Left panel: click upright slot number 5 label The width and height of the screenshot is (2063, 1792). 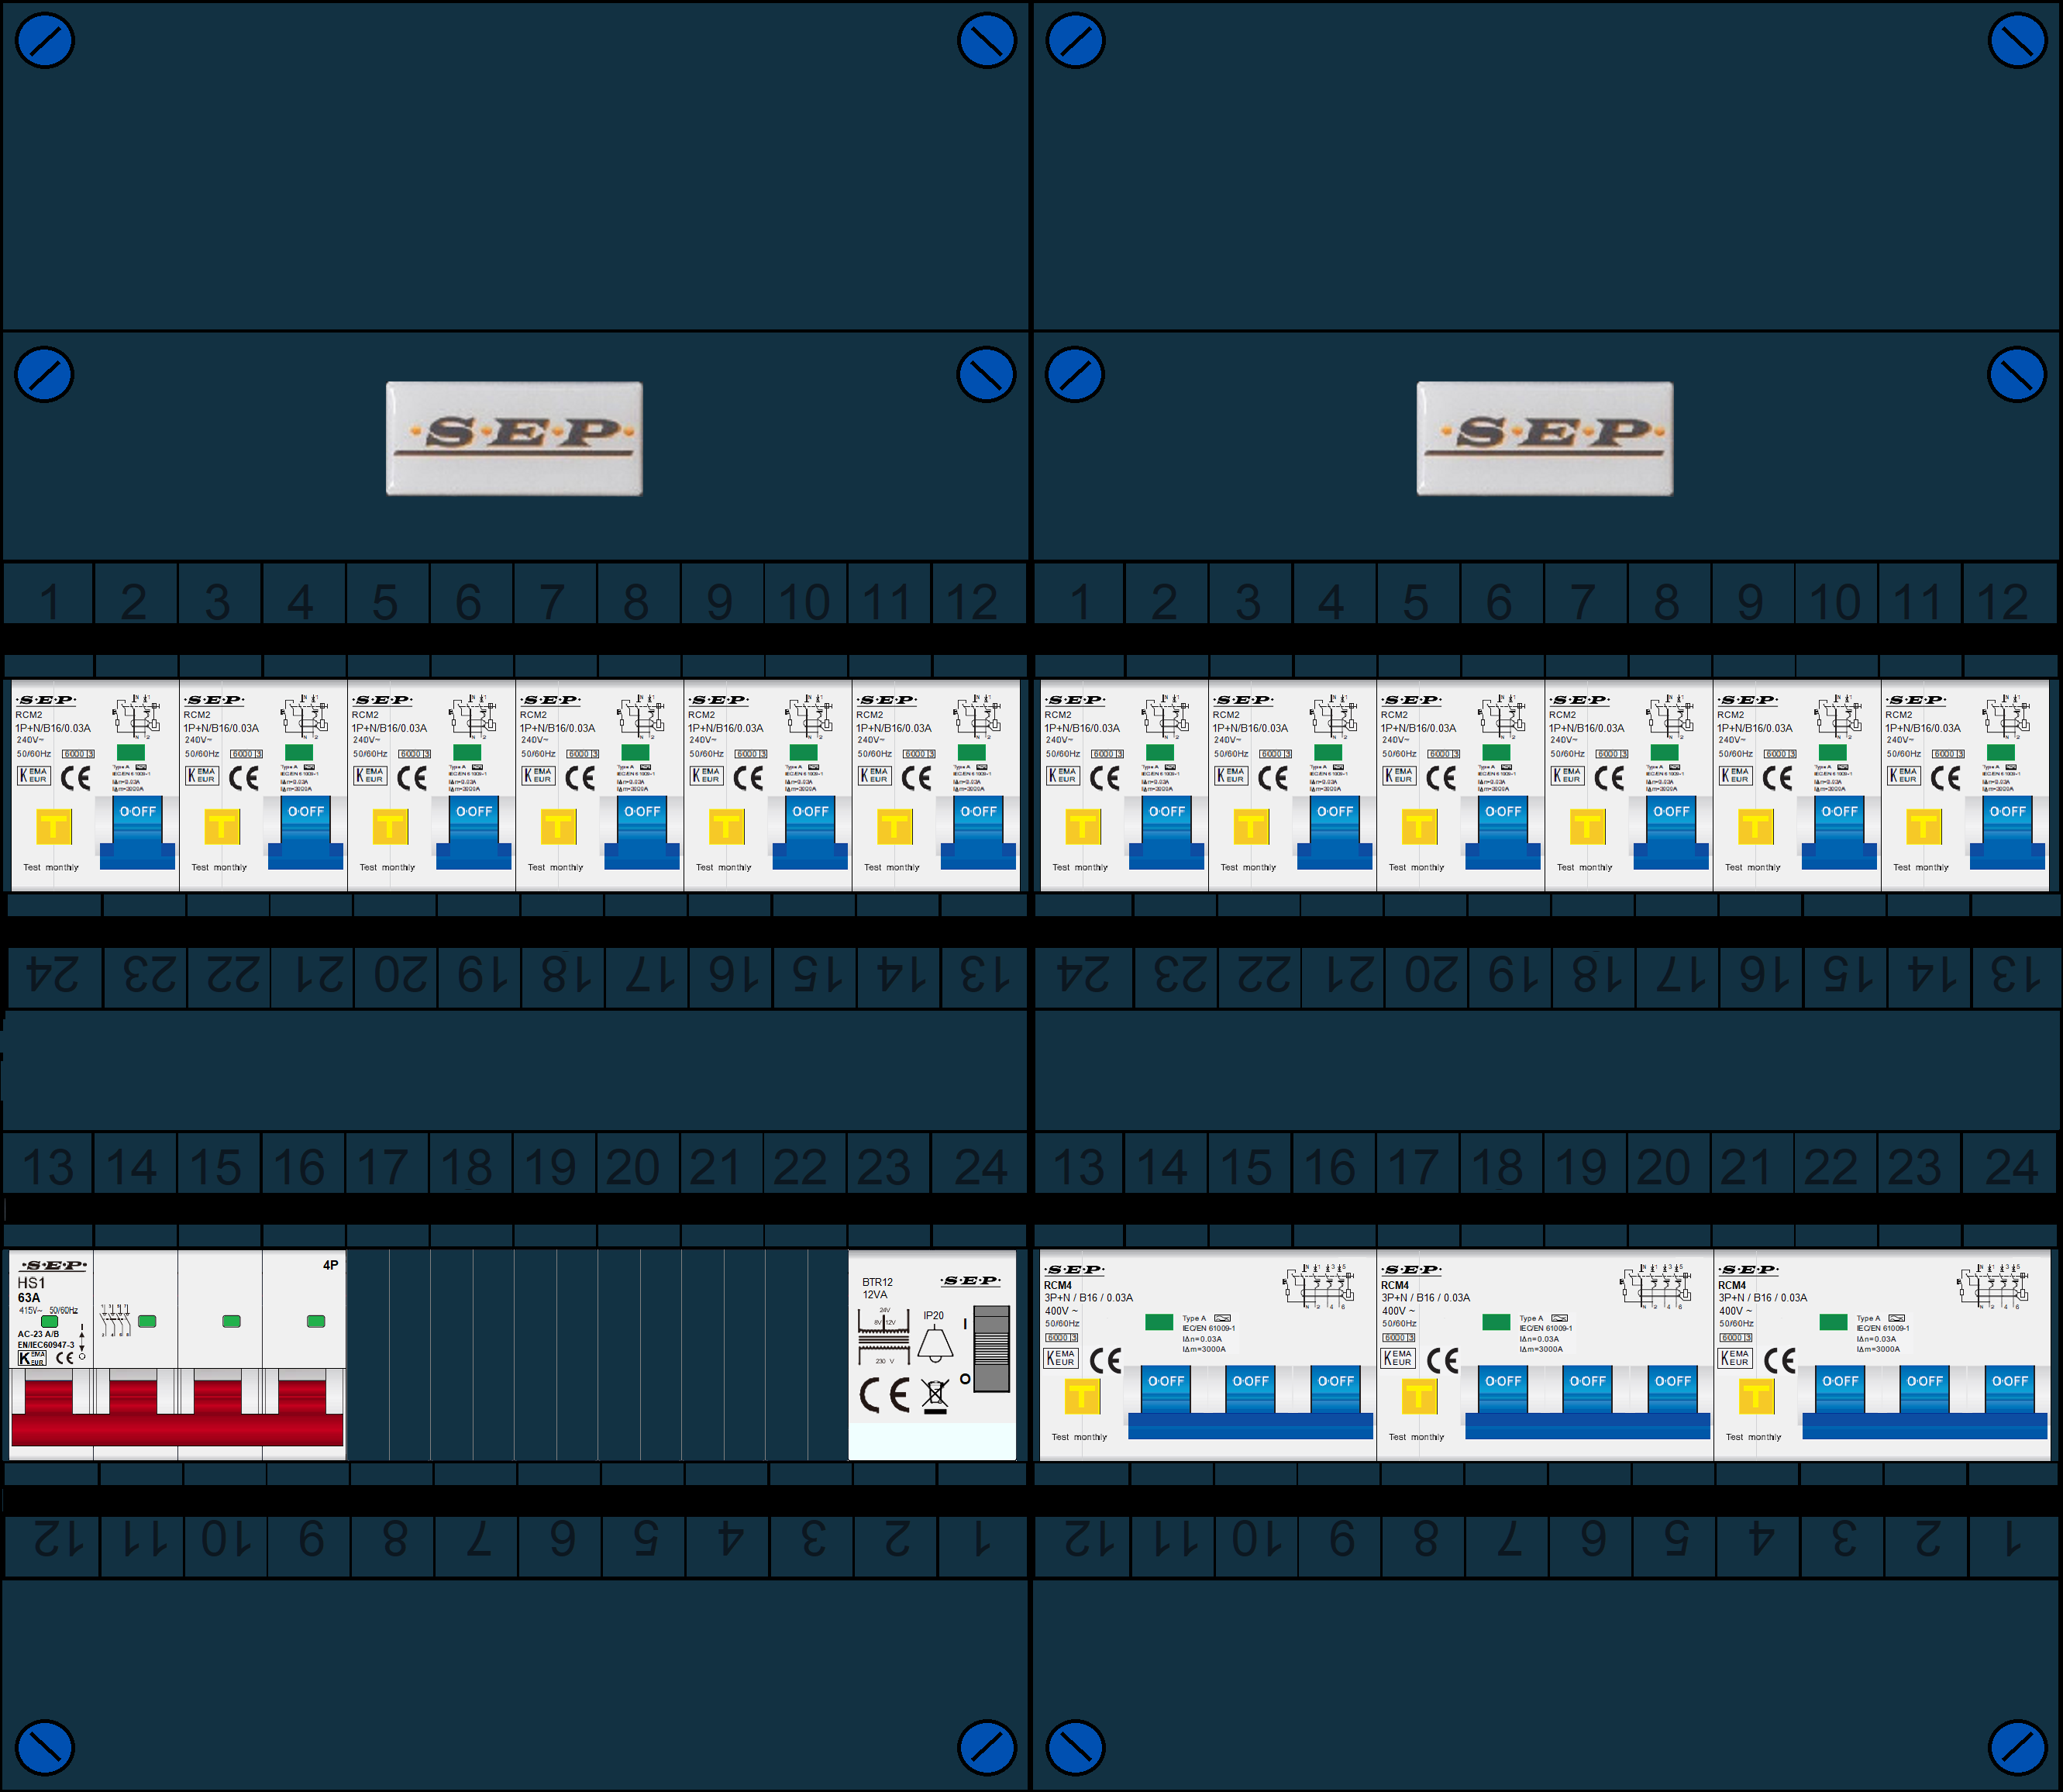385,601
